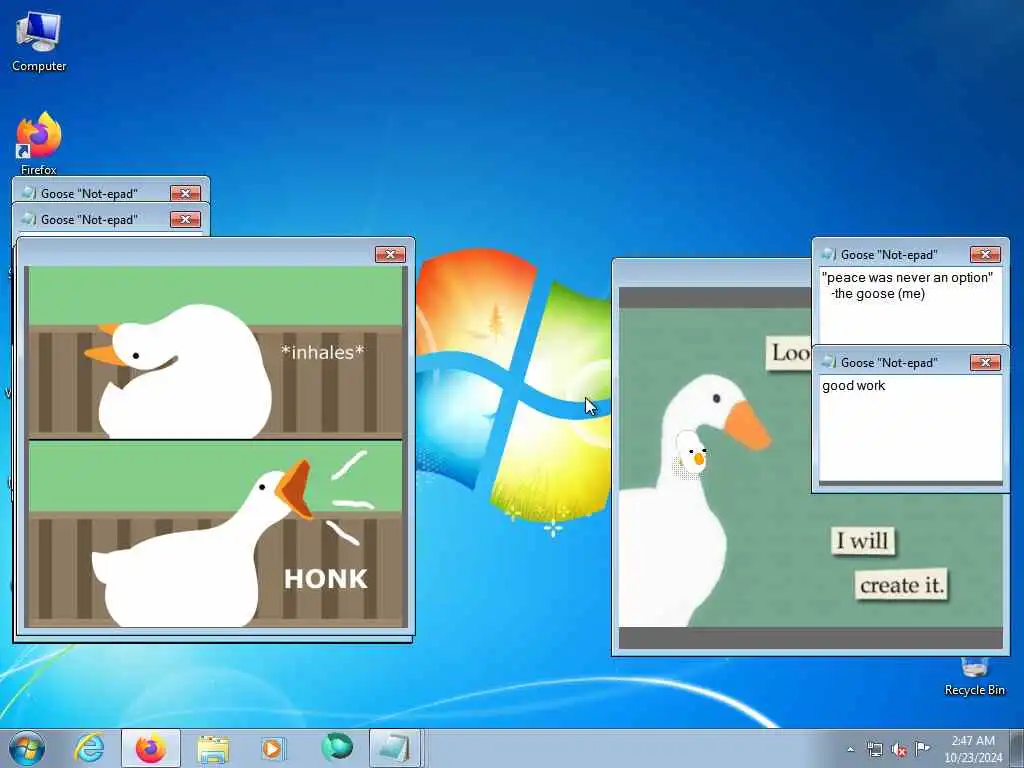Select the notepad-style goose taskbar button
This screenshot has width=1024, height=768.
[394, 748]
